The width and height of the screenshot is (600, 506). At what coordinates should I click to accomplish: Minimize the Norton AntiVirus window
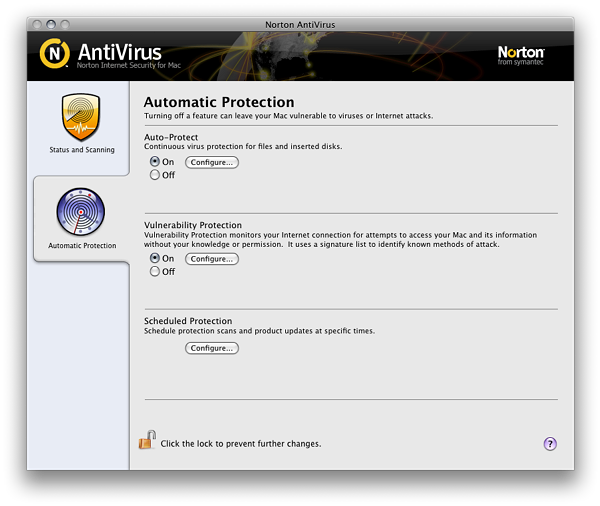52,23
